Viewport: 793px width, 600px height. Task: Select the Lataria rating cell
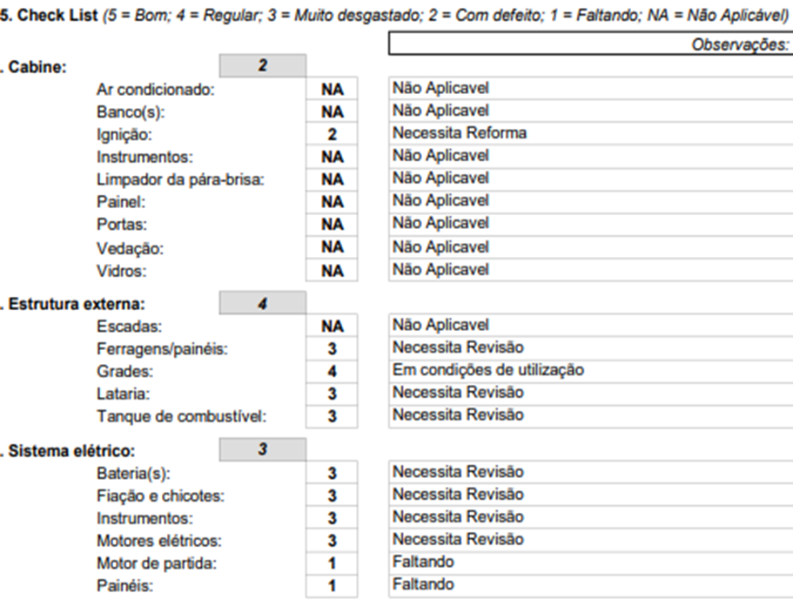332,394
